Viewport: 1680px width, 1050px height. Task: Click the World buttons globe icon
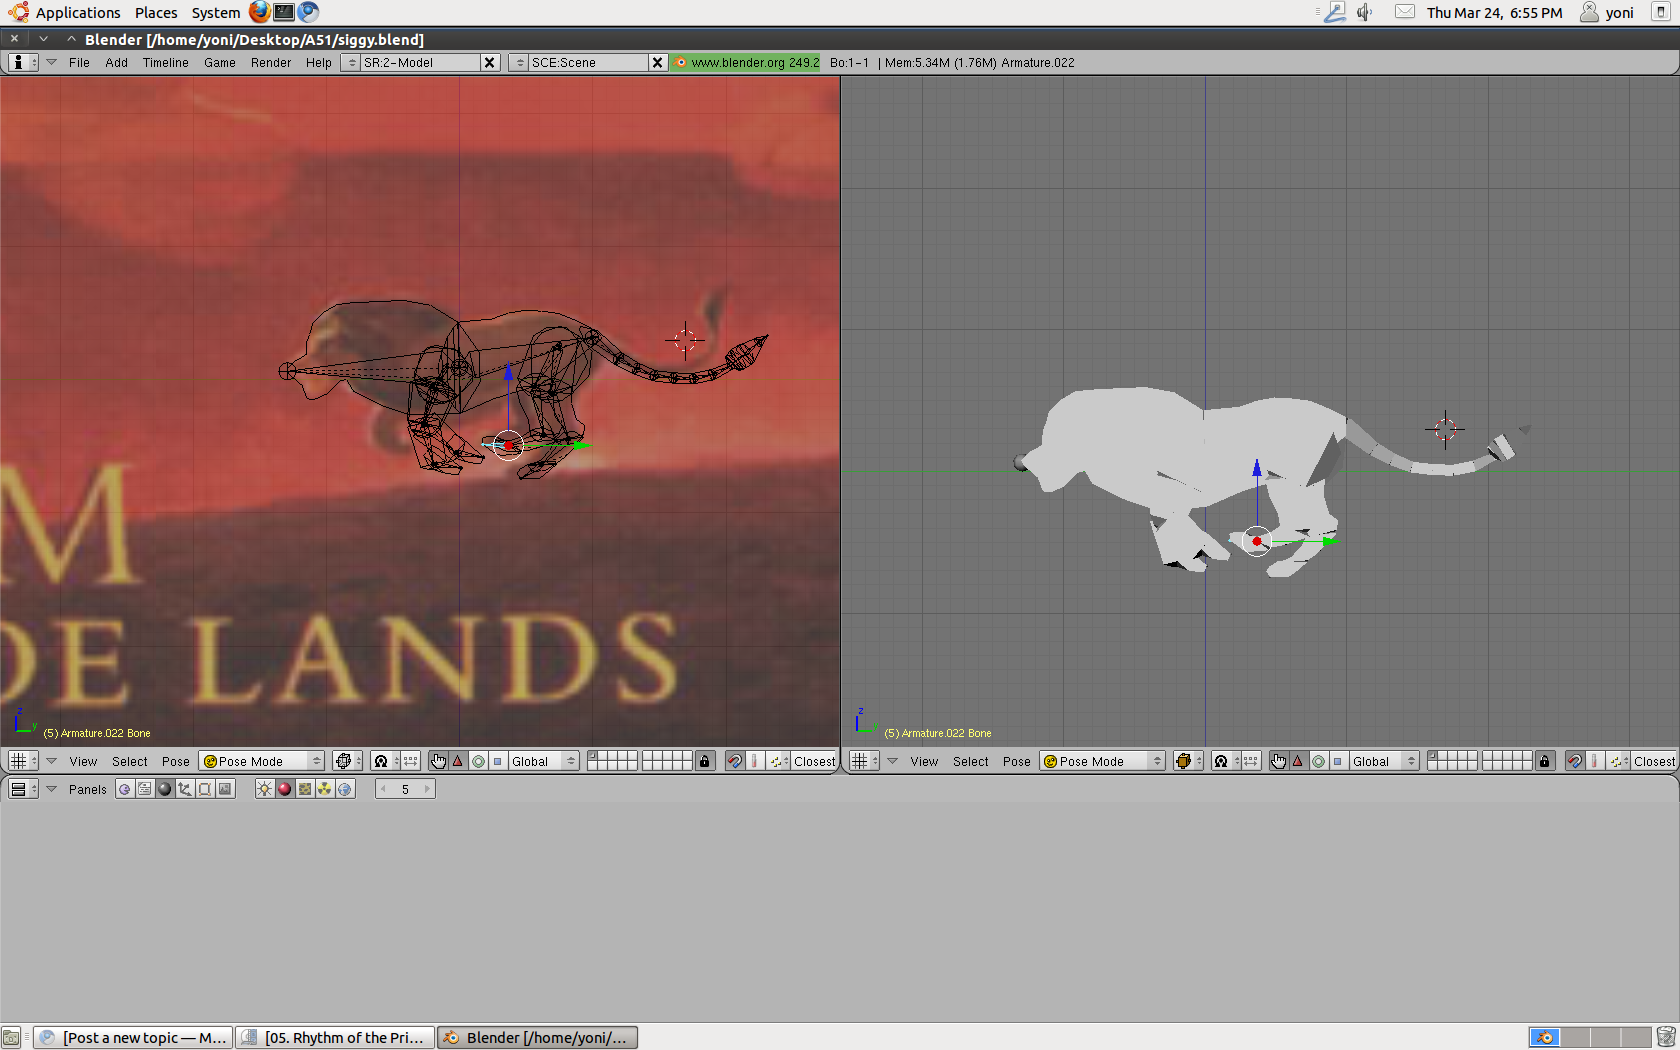[345, 789]
